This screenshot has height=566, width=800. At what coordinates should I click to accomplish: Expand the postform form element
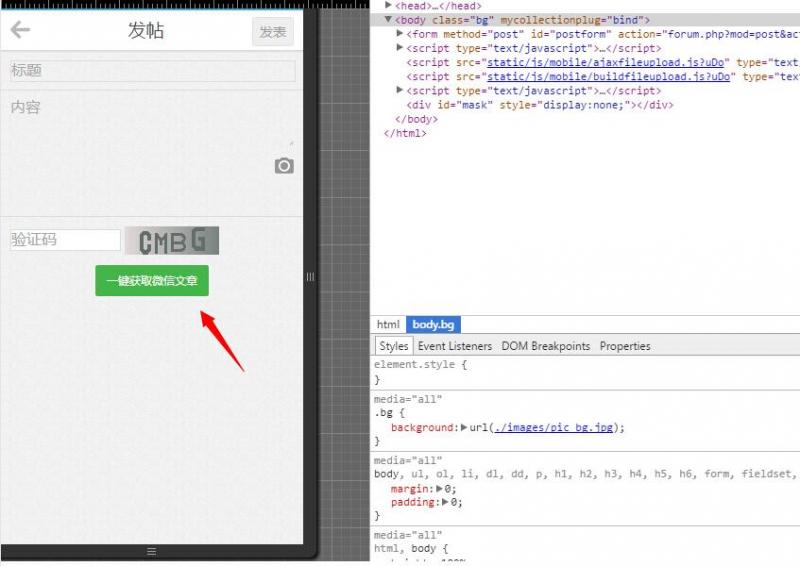click(x=400, y=33)
